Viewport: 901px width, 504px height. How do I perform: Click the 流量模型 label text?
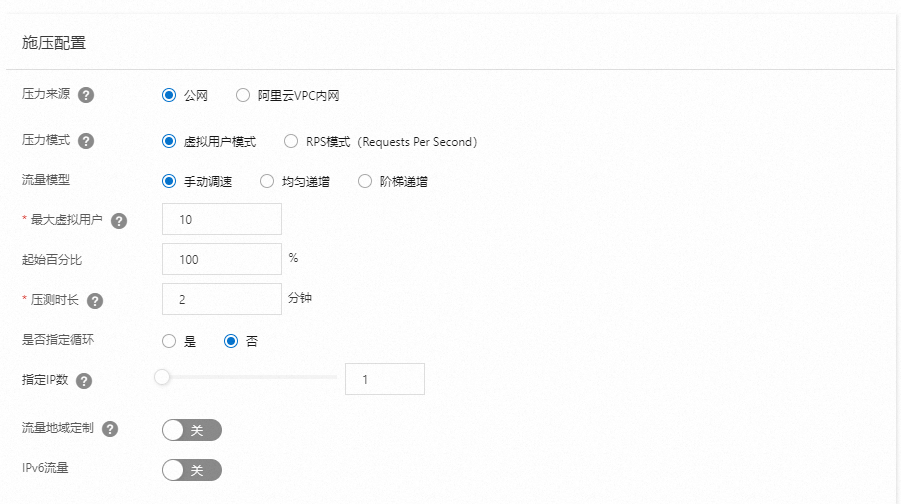[x=46, y=180]
